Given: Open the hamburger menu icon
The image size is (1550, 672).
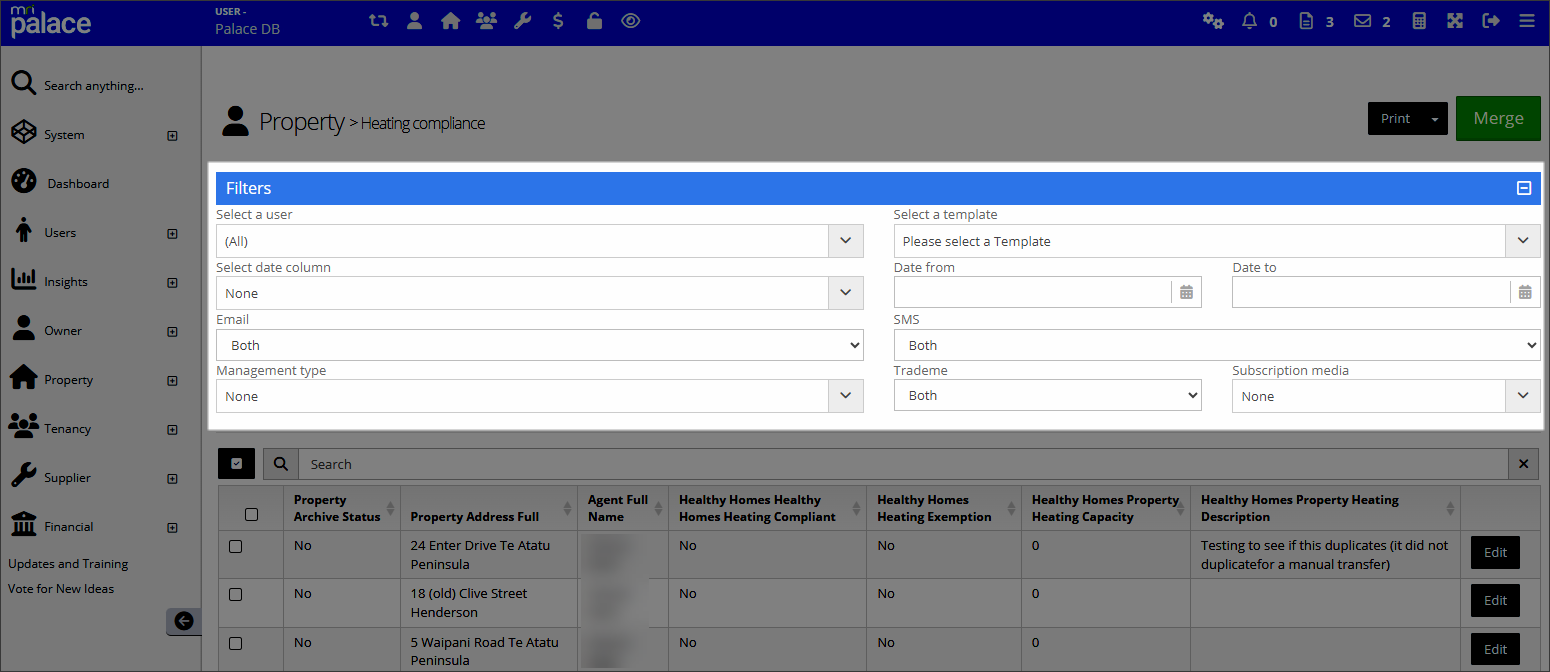Looking at the screenshot, I should click(x=1526, y=21).
